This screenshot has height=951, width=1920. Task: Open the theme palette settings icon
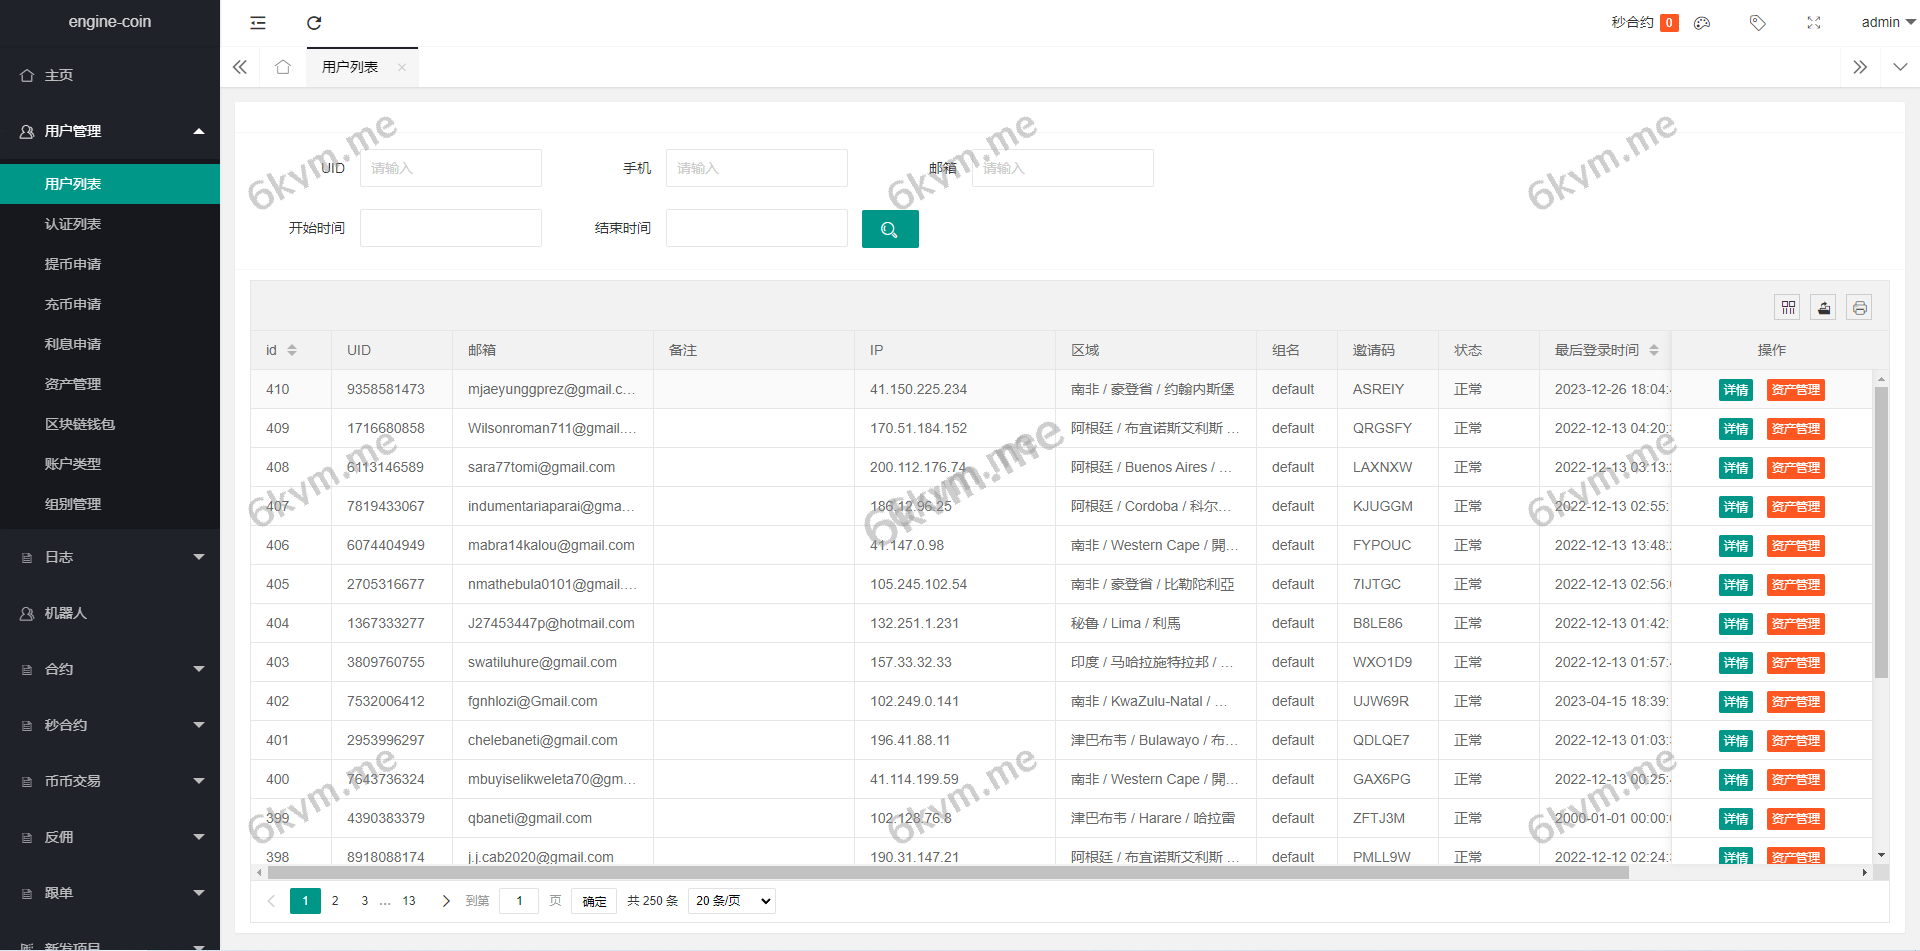tap(1702, 22)
